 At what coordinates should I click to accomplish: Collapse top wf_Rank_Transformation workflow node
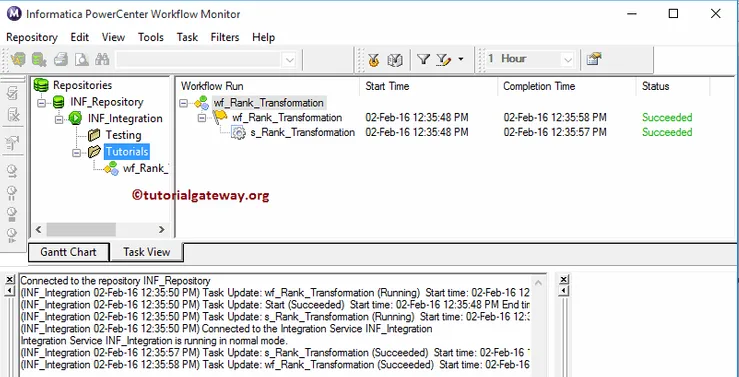click(x=184, y=103)
